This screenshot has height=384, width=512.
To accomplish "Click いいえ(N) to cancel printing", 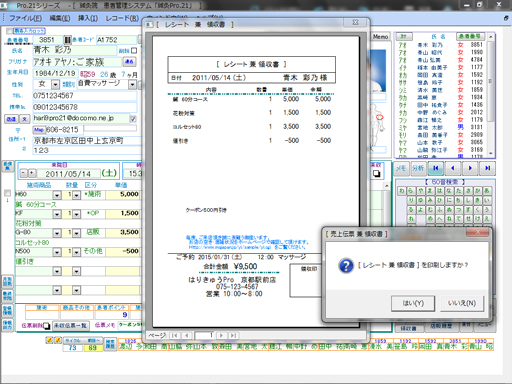I will 462,303.
